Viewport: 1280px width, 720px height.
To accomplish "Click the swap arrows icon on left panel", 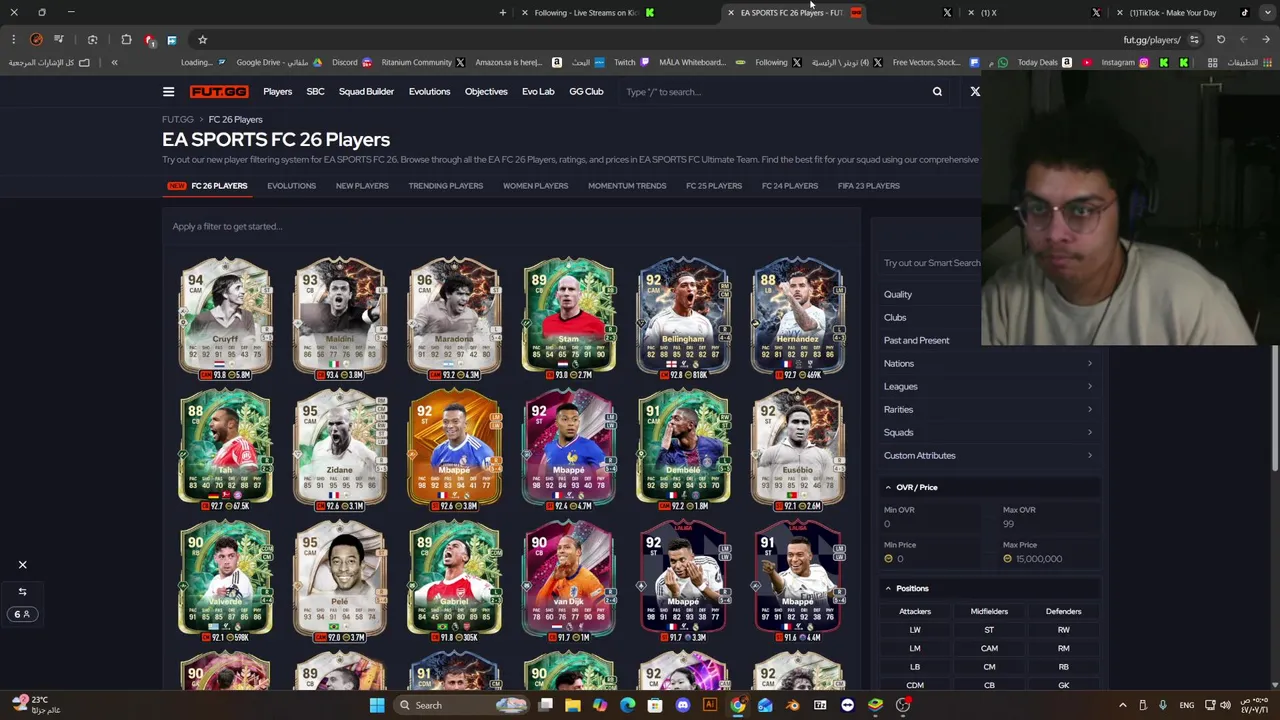I will coord(22,591).
